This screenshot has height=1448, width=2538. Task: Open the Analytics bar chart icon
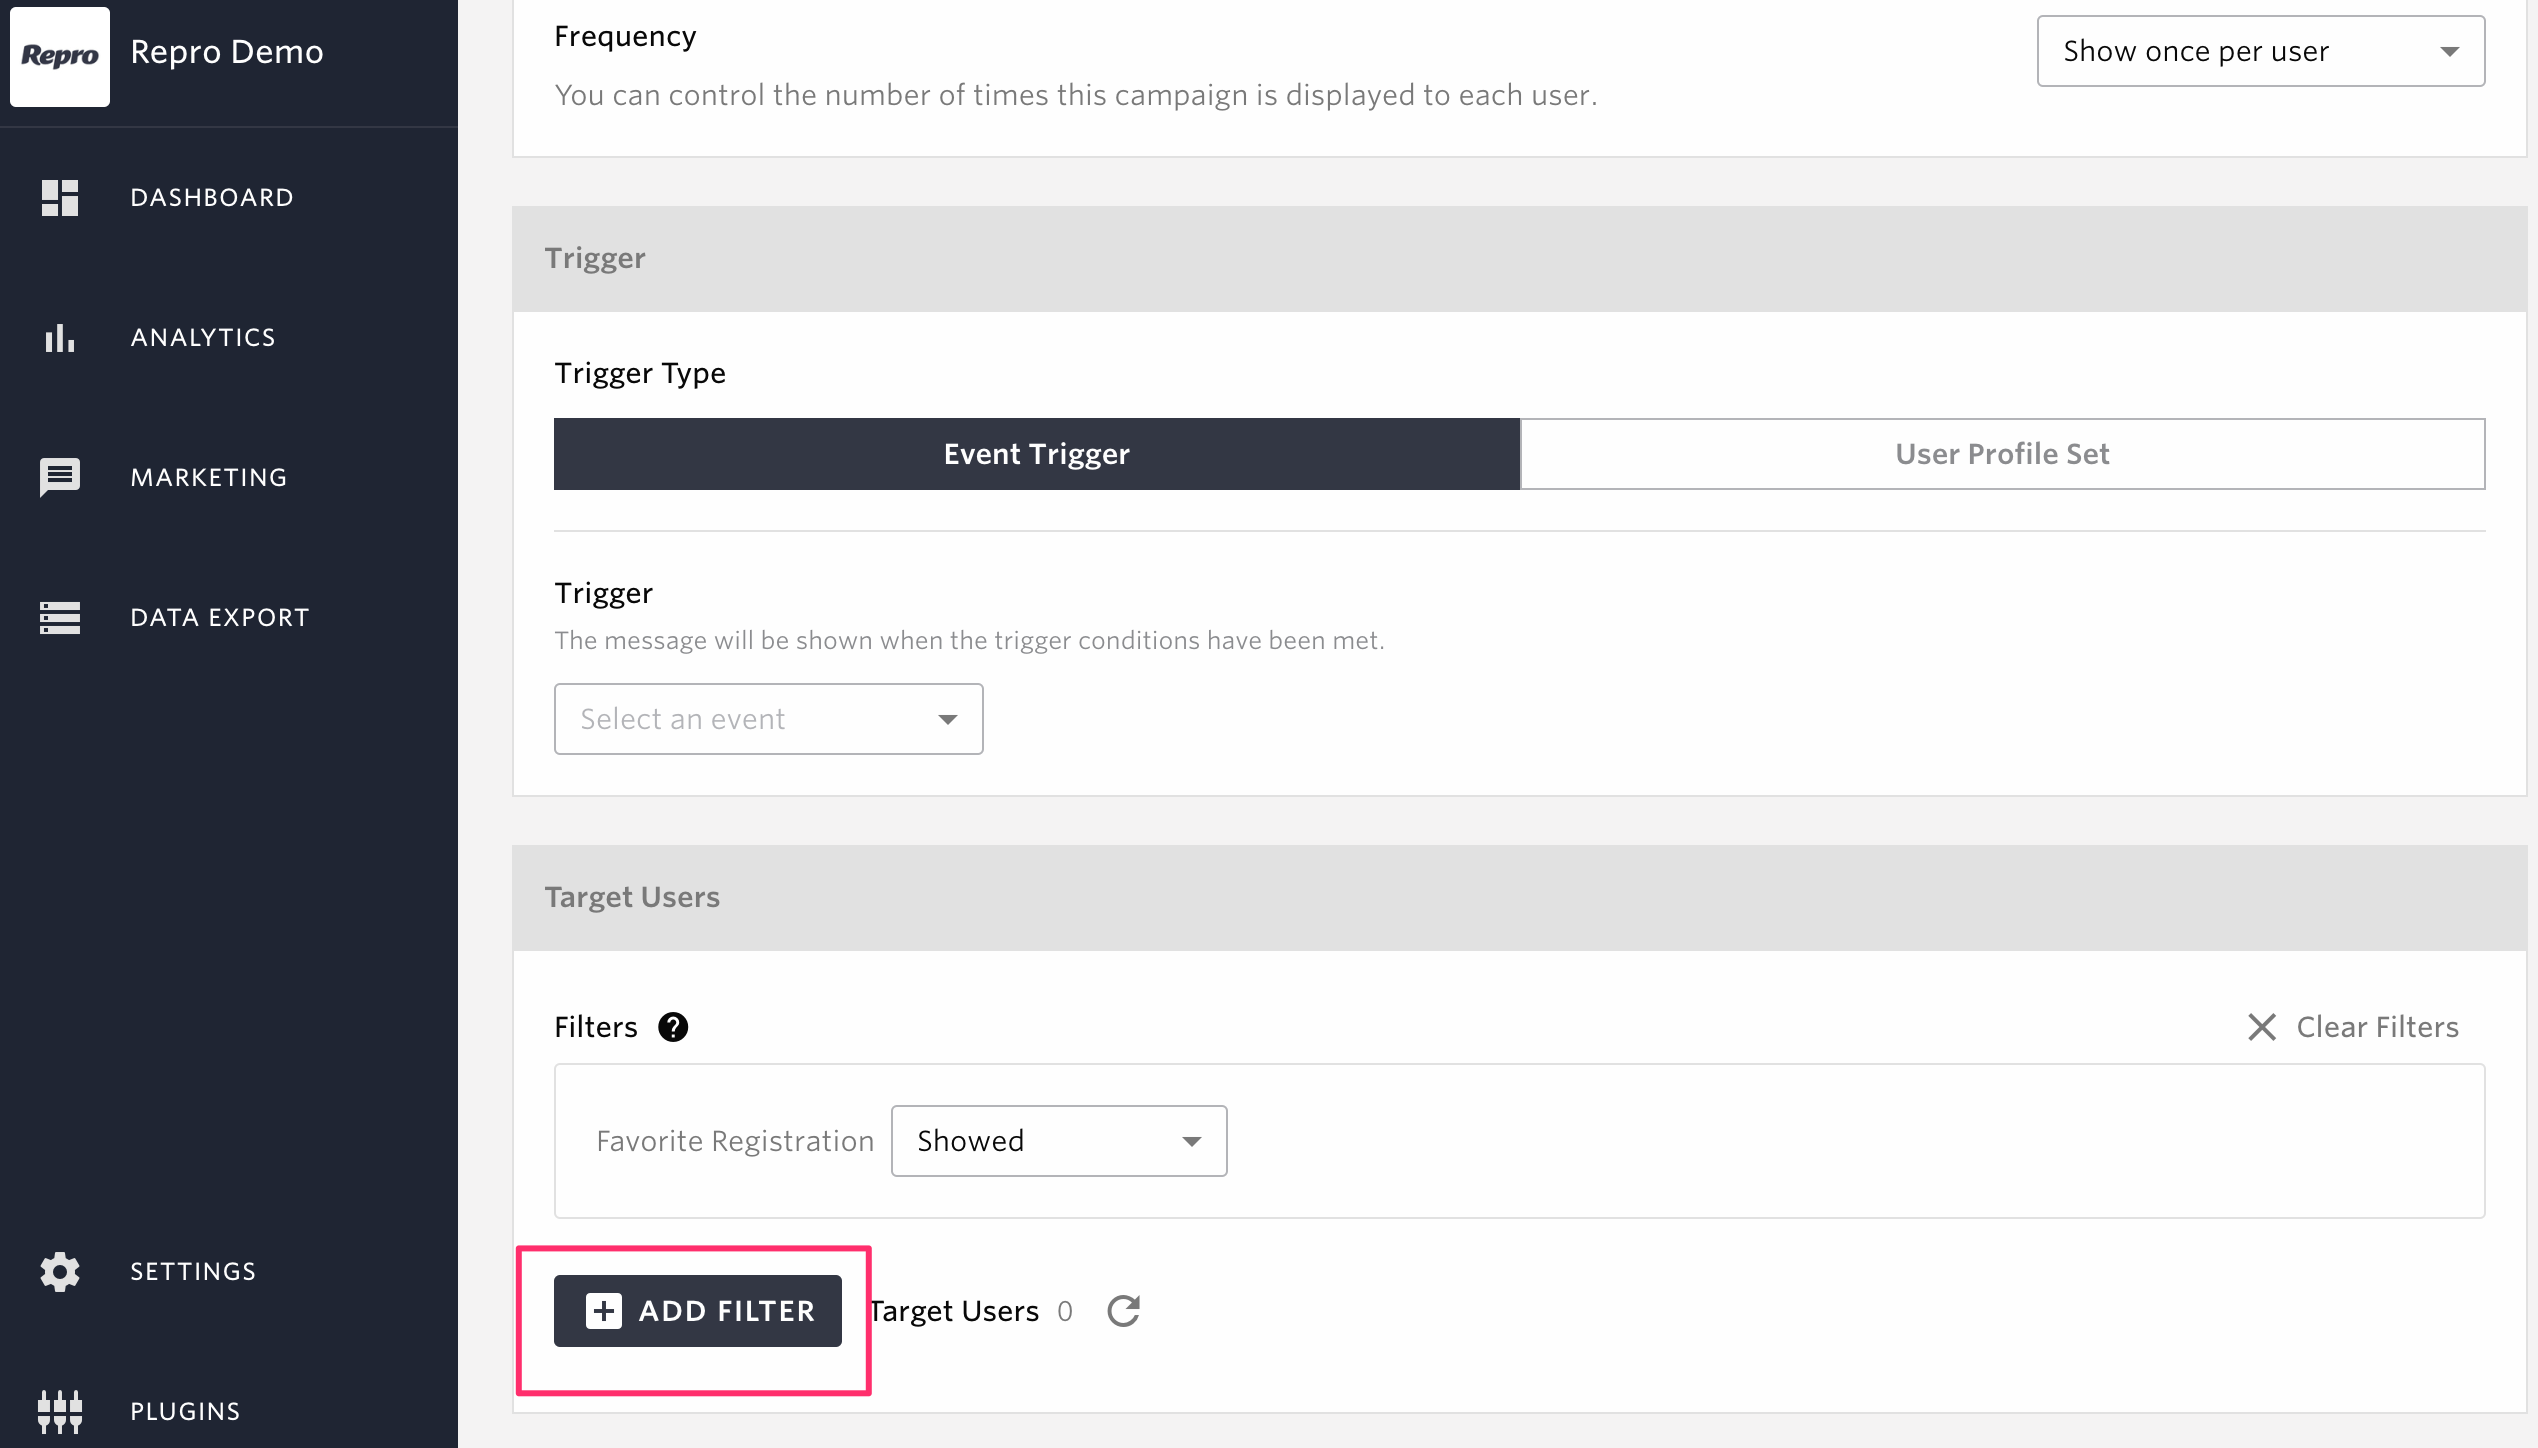[60, 338]
